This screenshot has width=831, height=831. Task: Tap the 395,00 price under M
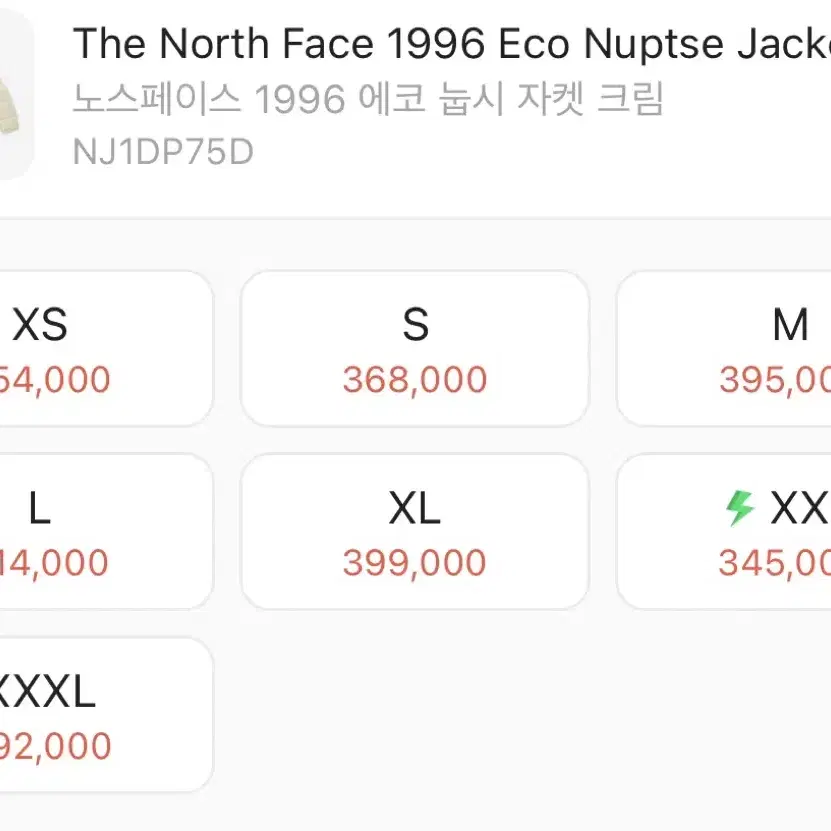(775, 379)
